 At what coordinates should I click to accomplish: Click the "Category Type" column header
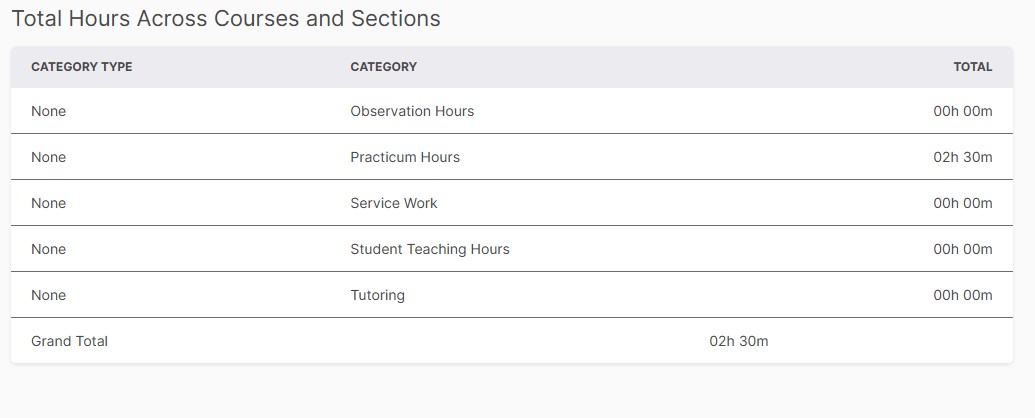82,67
